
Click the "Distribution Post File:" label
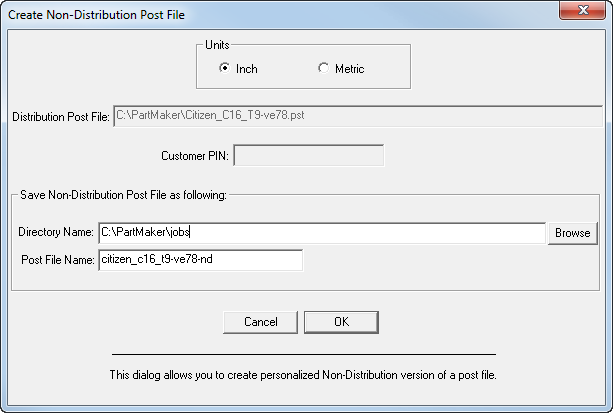(x=61, y=117)
